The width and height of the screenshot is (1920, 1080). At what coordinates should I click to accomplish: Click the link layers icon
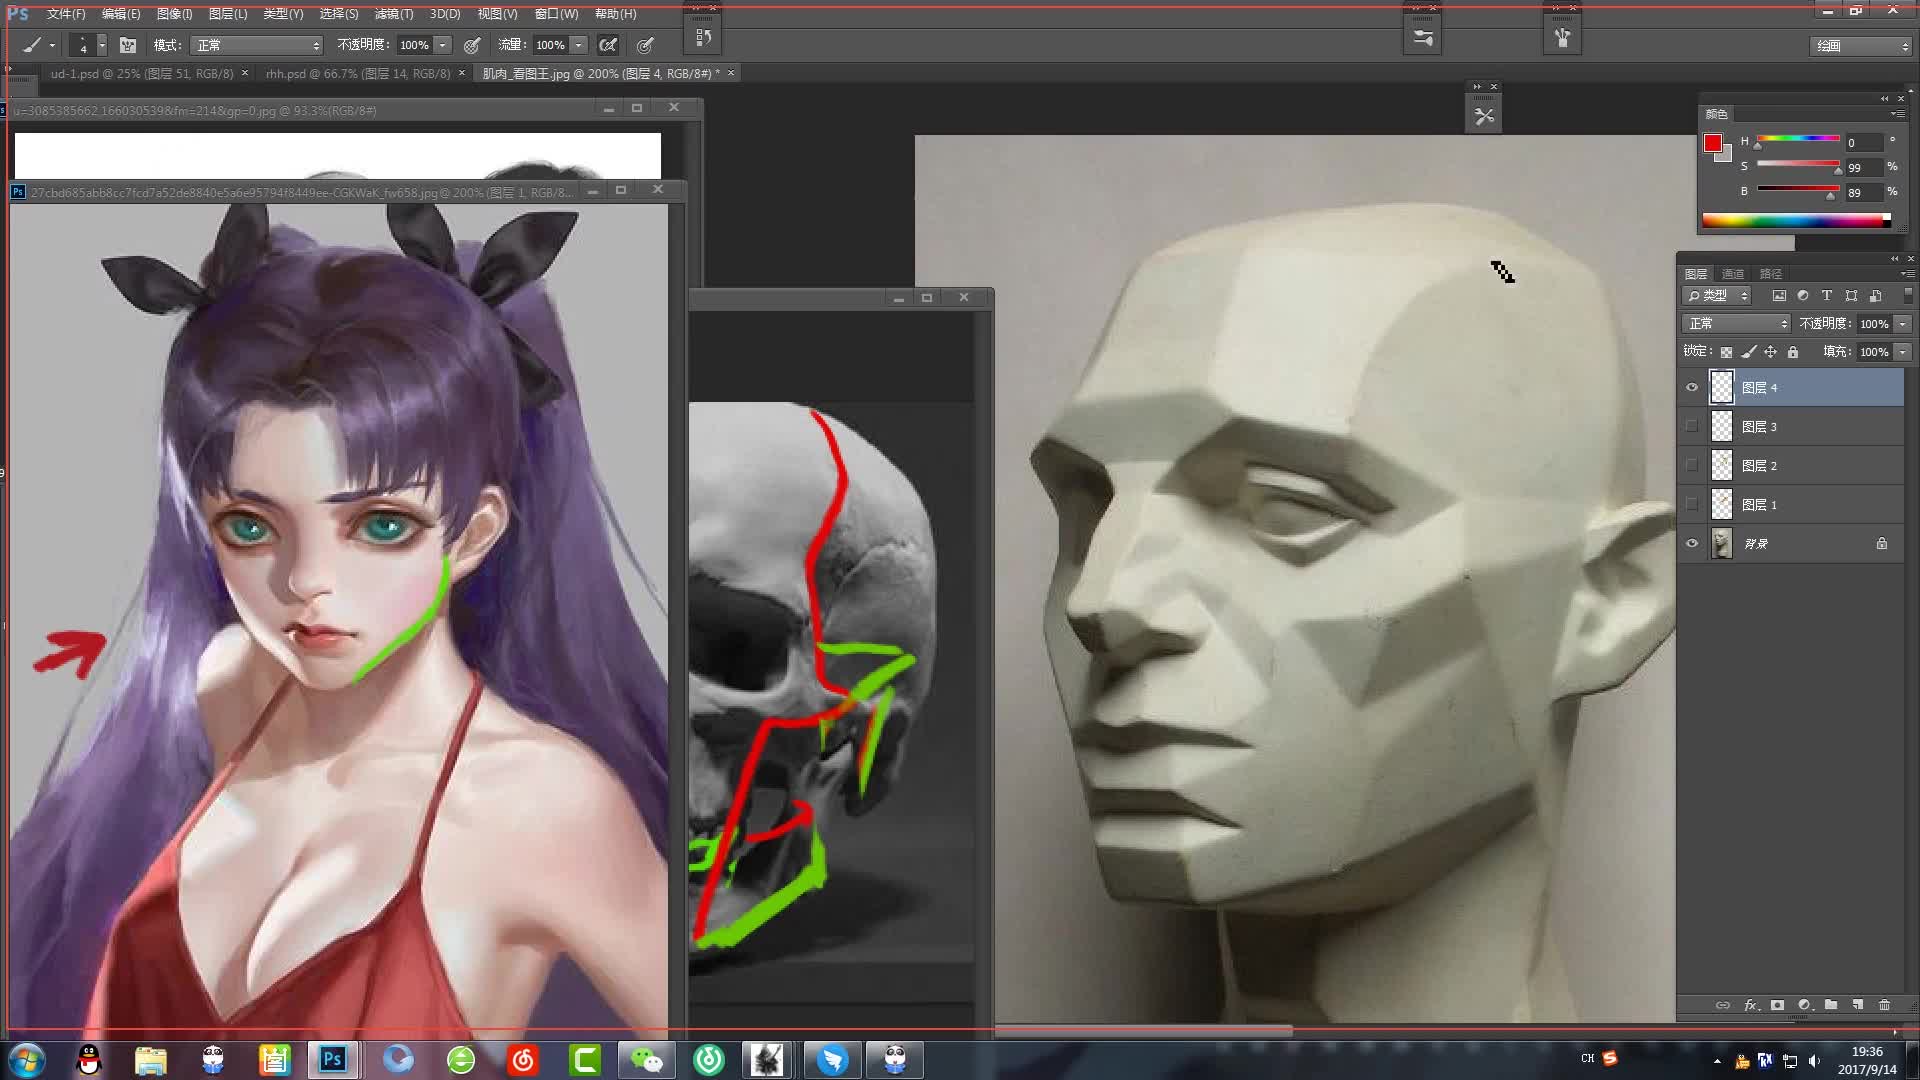click(x=1723, y=1005)
